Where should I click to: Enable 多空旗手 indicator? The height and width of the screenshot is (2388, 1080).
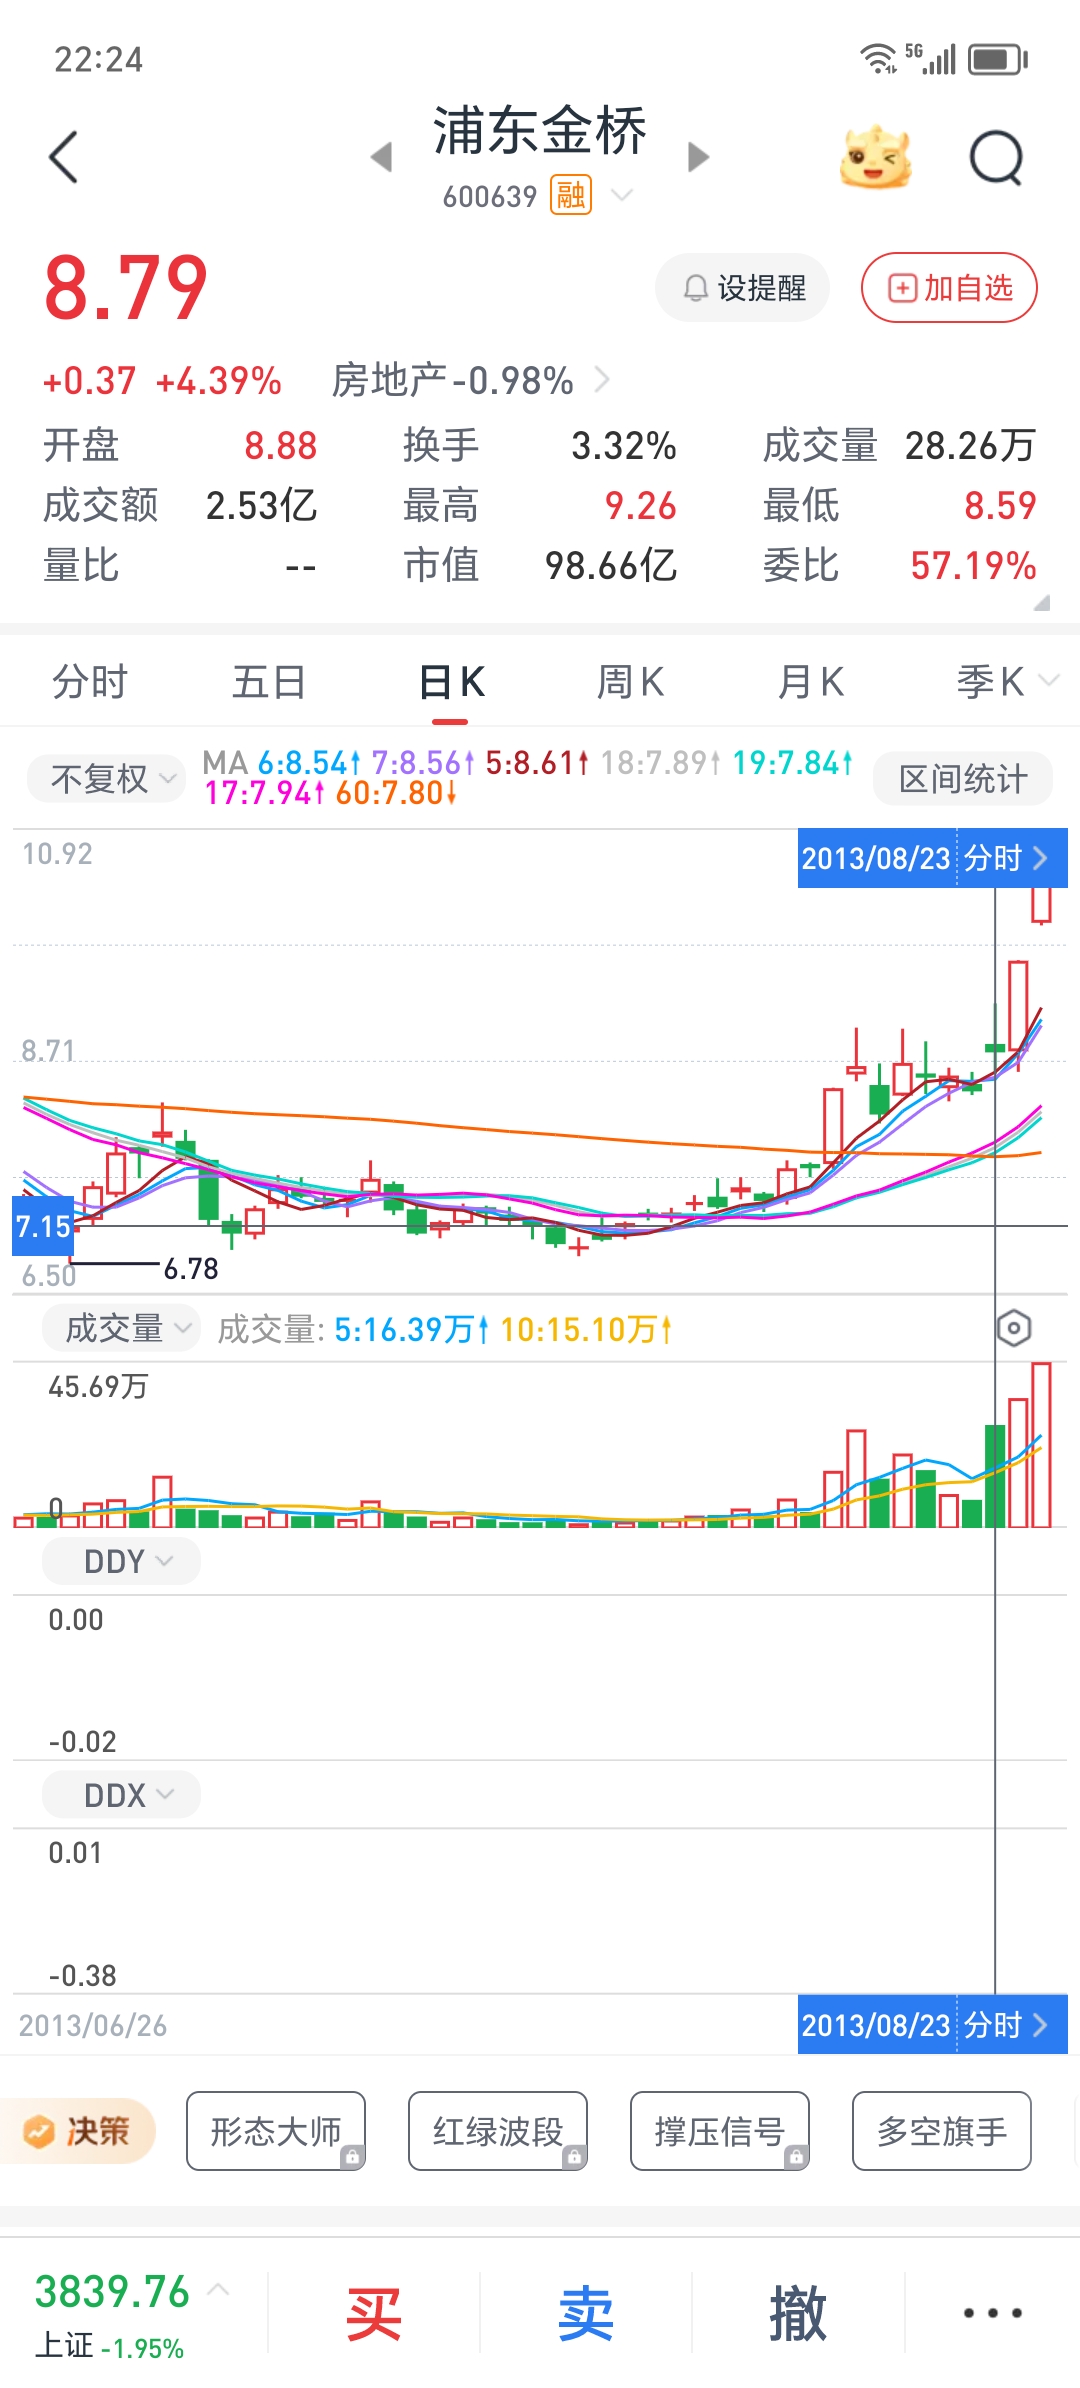[942, 2131]
